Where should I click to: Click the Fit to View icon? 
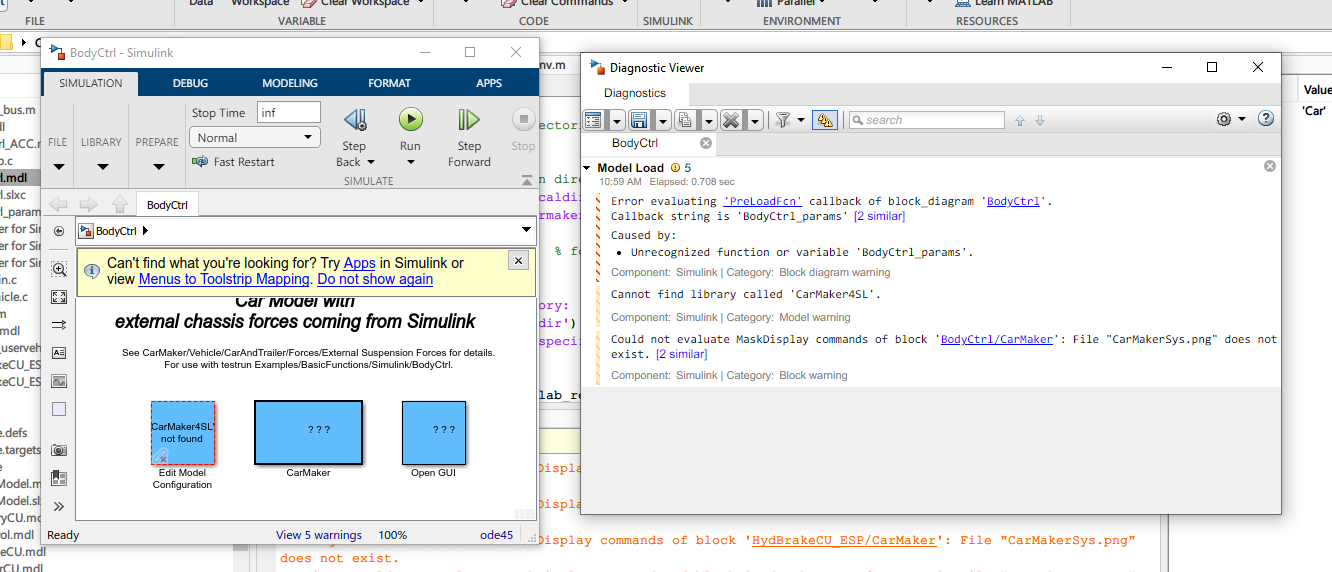pyautogui.click(x=59, y=297)
